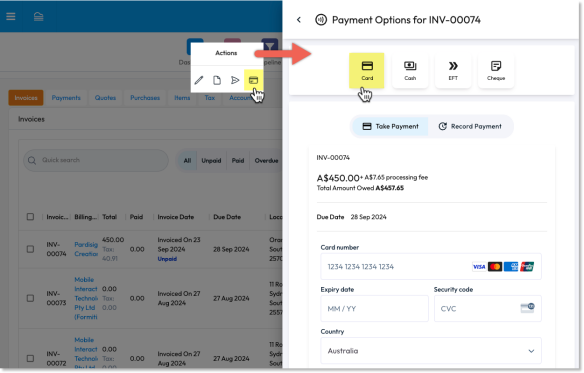The width and height of the screenshot is (584, 373).
Task: Click the INV-00074 invoice number cell
Action: point(56,249)
